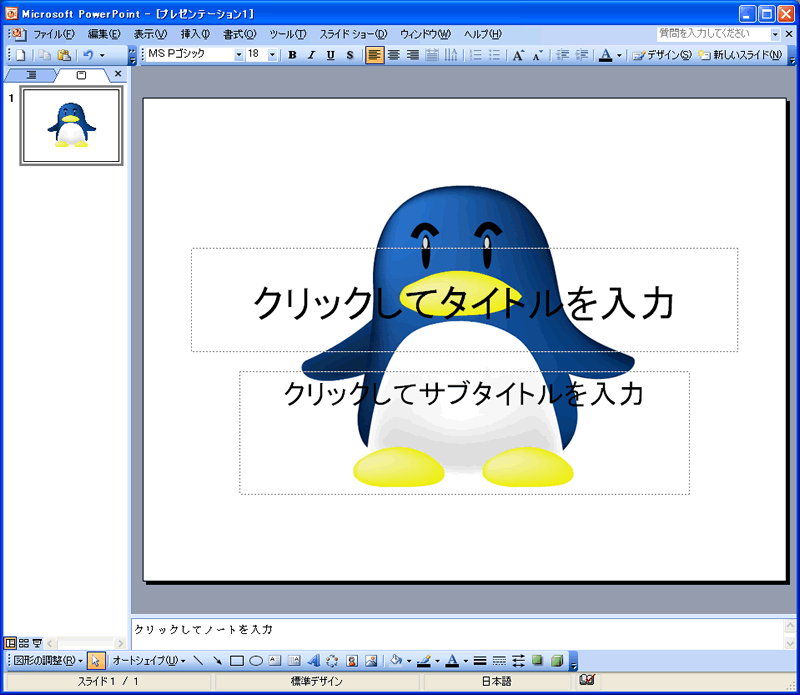Open the help question box dropdown arrow
This screenshot has width=800, height=695.
(775, 34)
